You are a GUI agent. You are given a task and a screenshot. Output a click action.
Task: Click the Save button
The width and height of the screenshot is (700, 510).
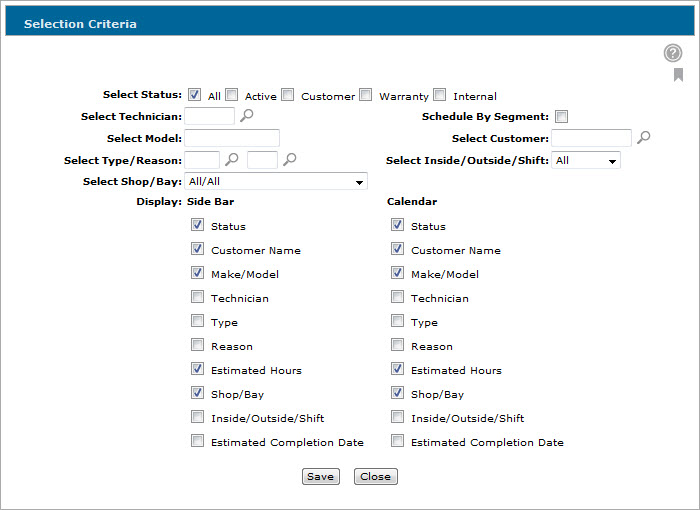pyautogui.click(x=321, y=477)
